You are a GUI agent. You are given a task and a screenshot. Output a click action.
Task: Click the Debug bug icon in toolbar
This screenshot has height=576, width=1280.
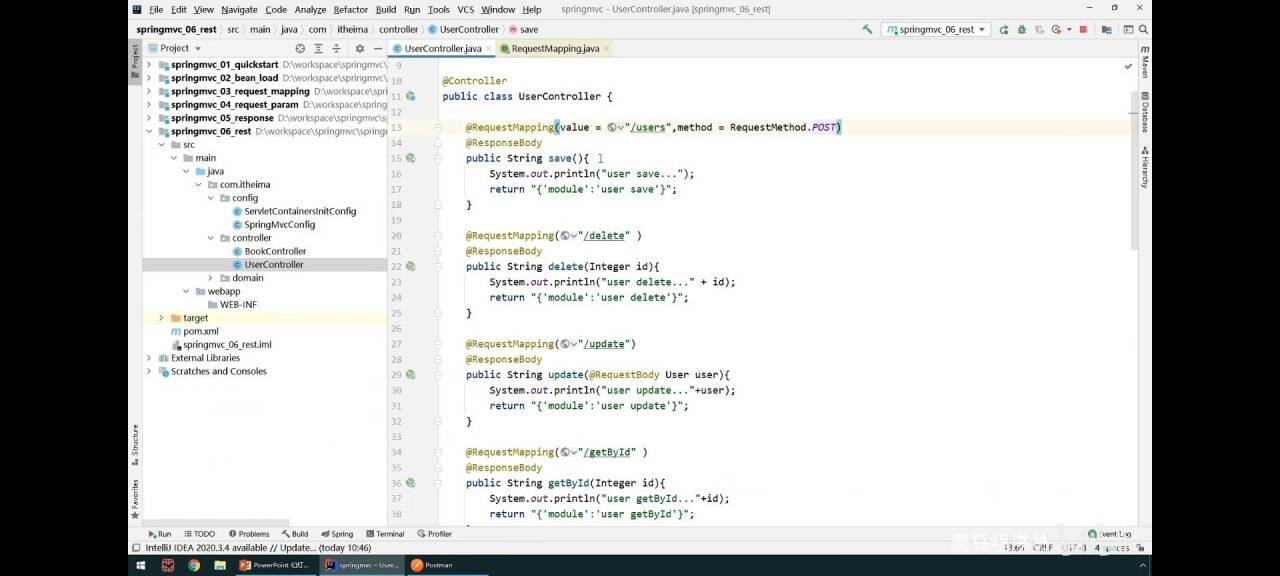tap(1022, 30)
